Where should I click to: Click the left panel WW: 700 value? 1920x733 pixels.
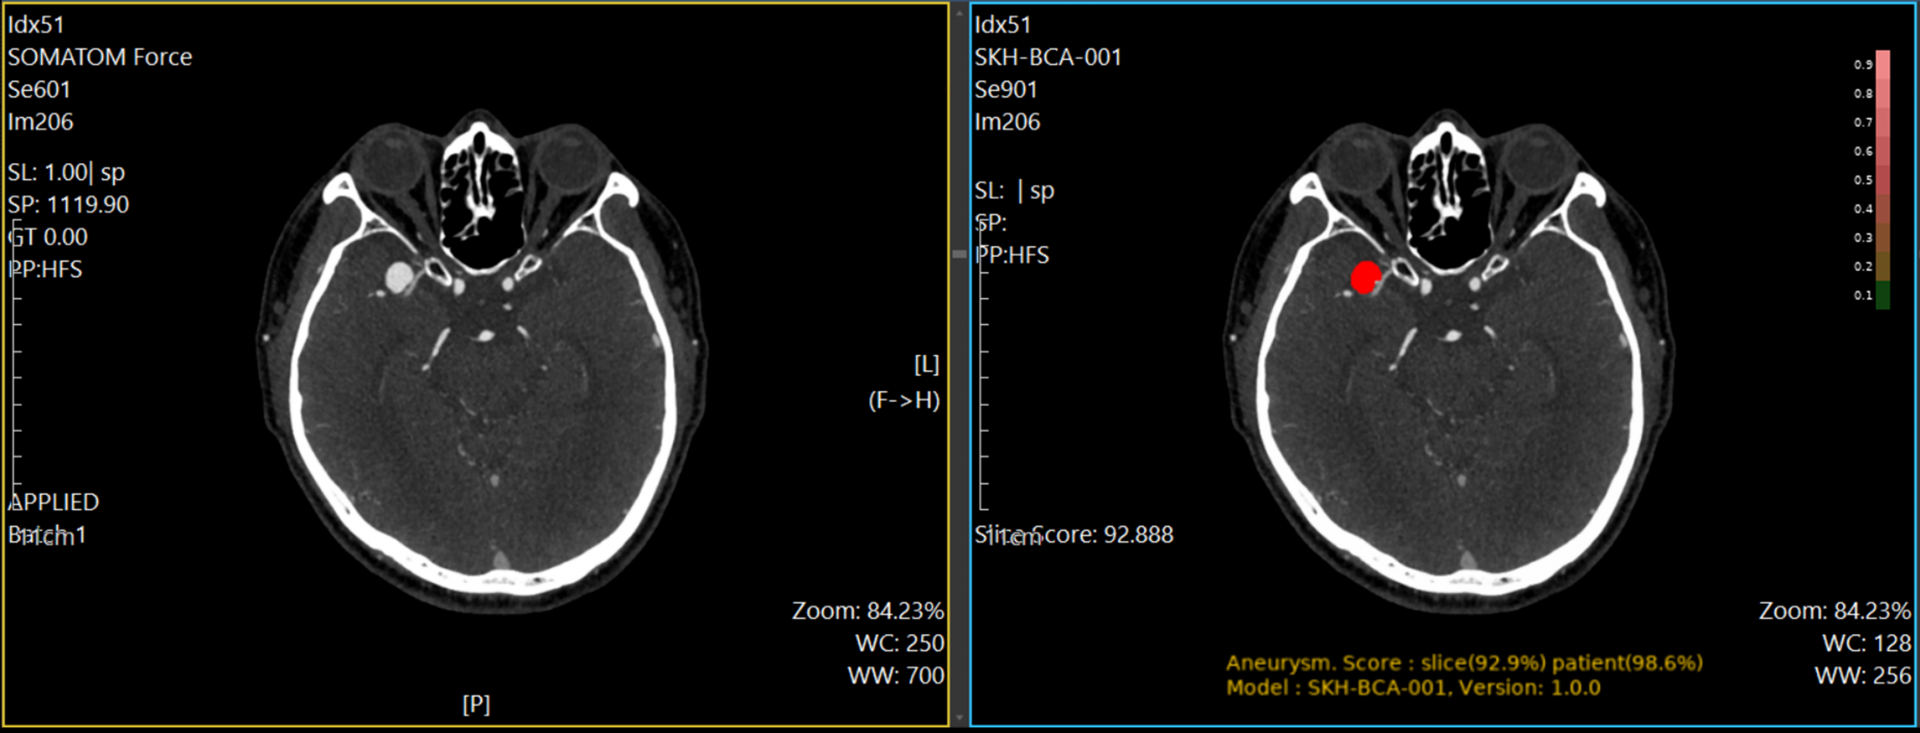(895, 676)
